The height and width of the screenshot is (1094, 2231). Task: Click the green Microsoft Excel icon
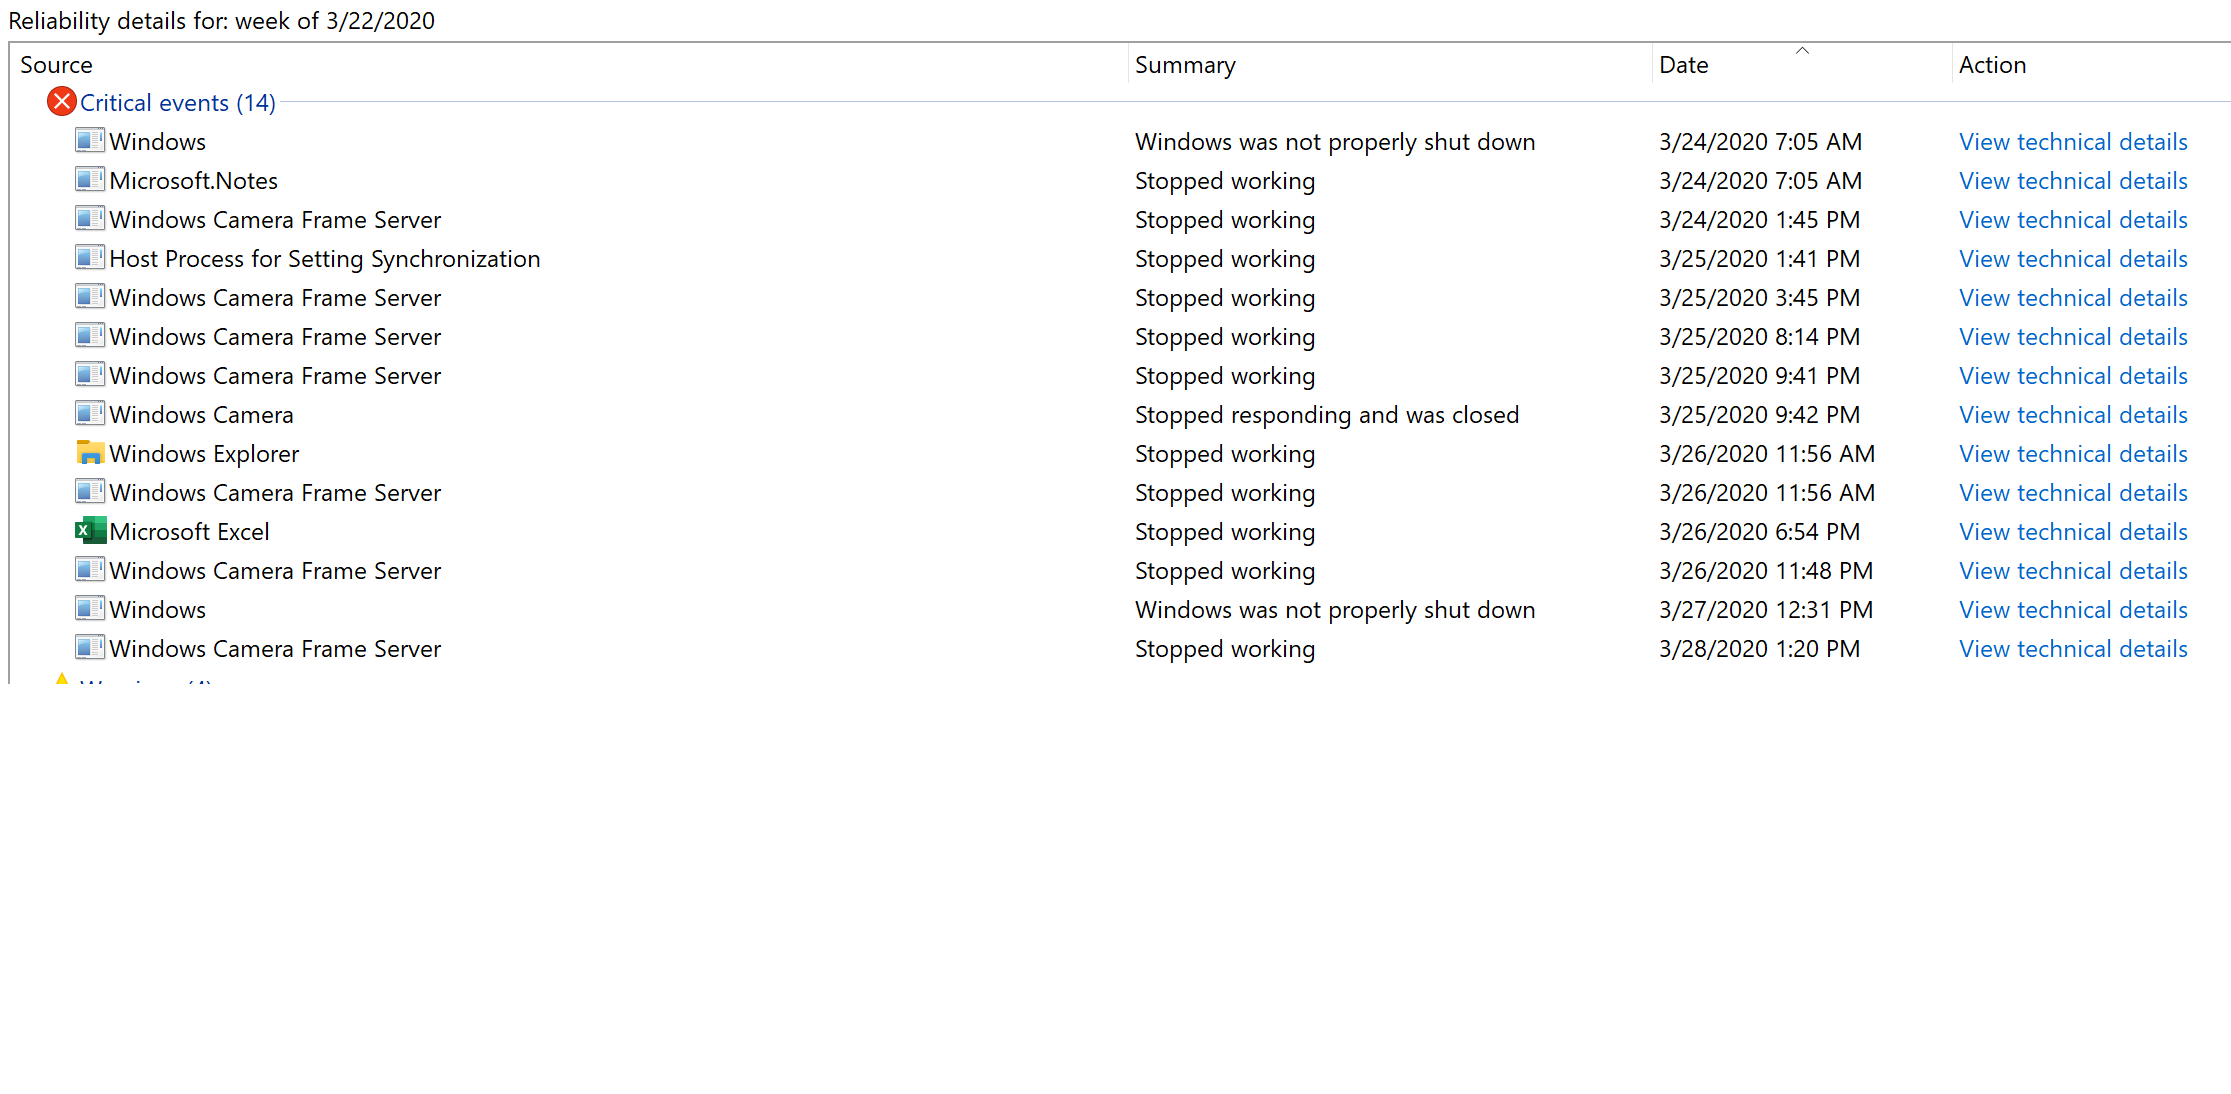[x=90, y=531]
